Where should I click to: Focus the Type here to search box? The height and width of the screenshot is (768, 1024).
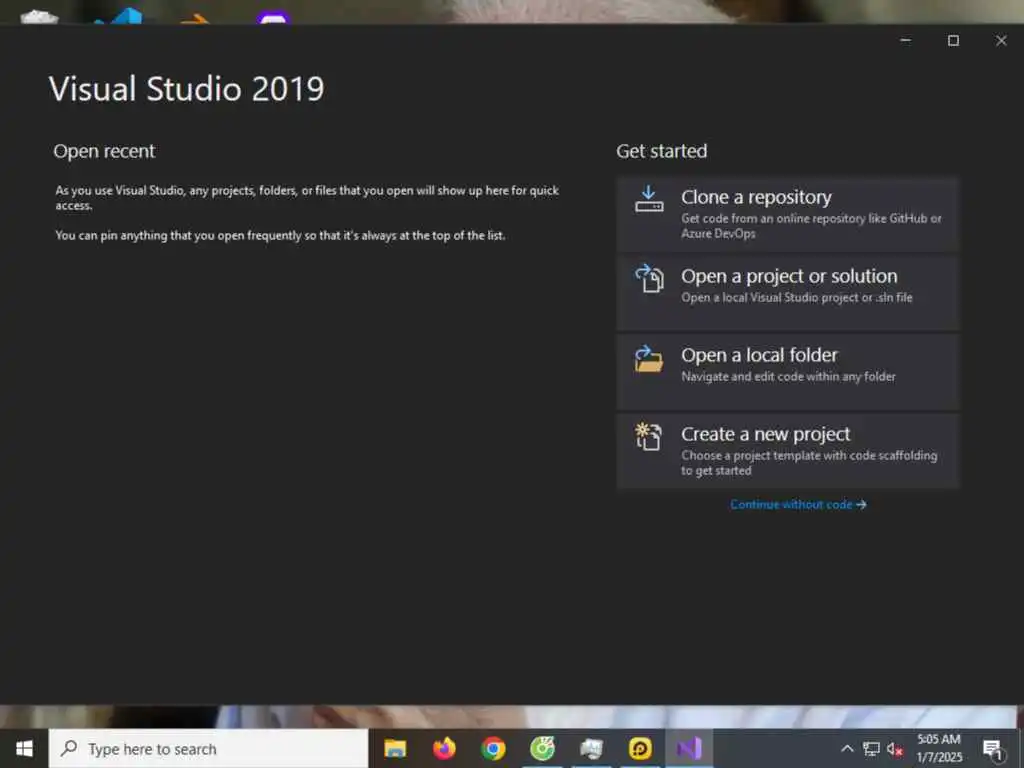pos(208,748)
